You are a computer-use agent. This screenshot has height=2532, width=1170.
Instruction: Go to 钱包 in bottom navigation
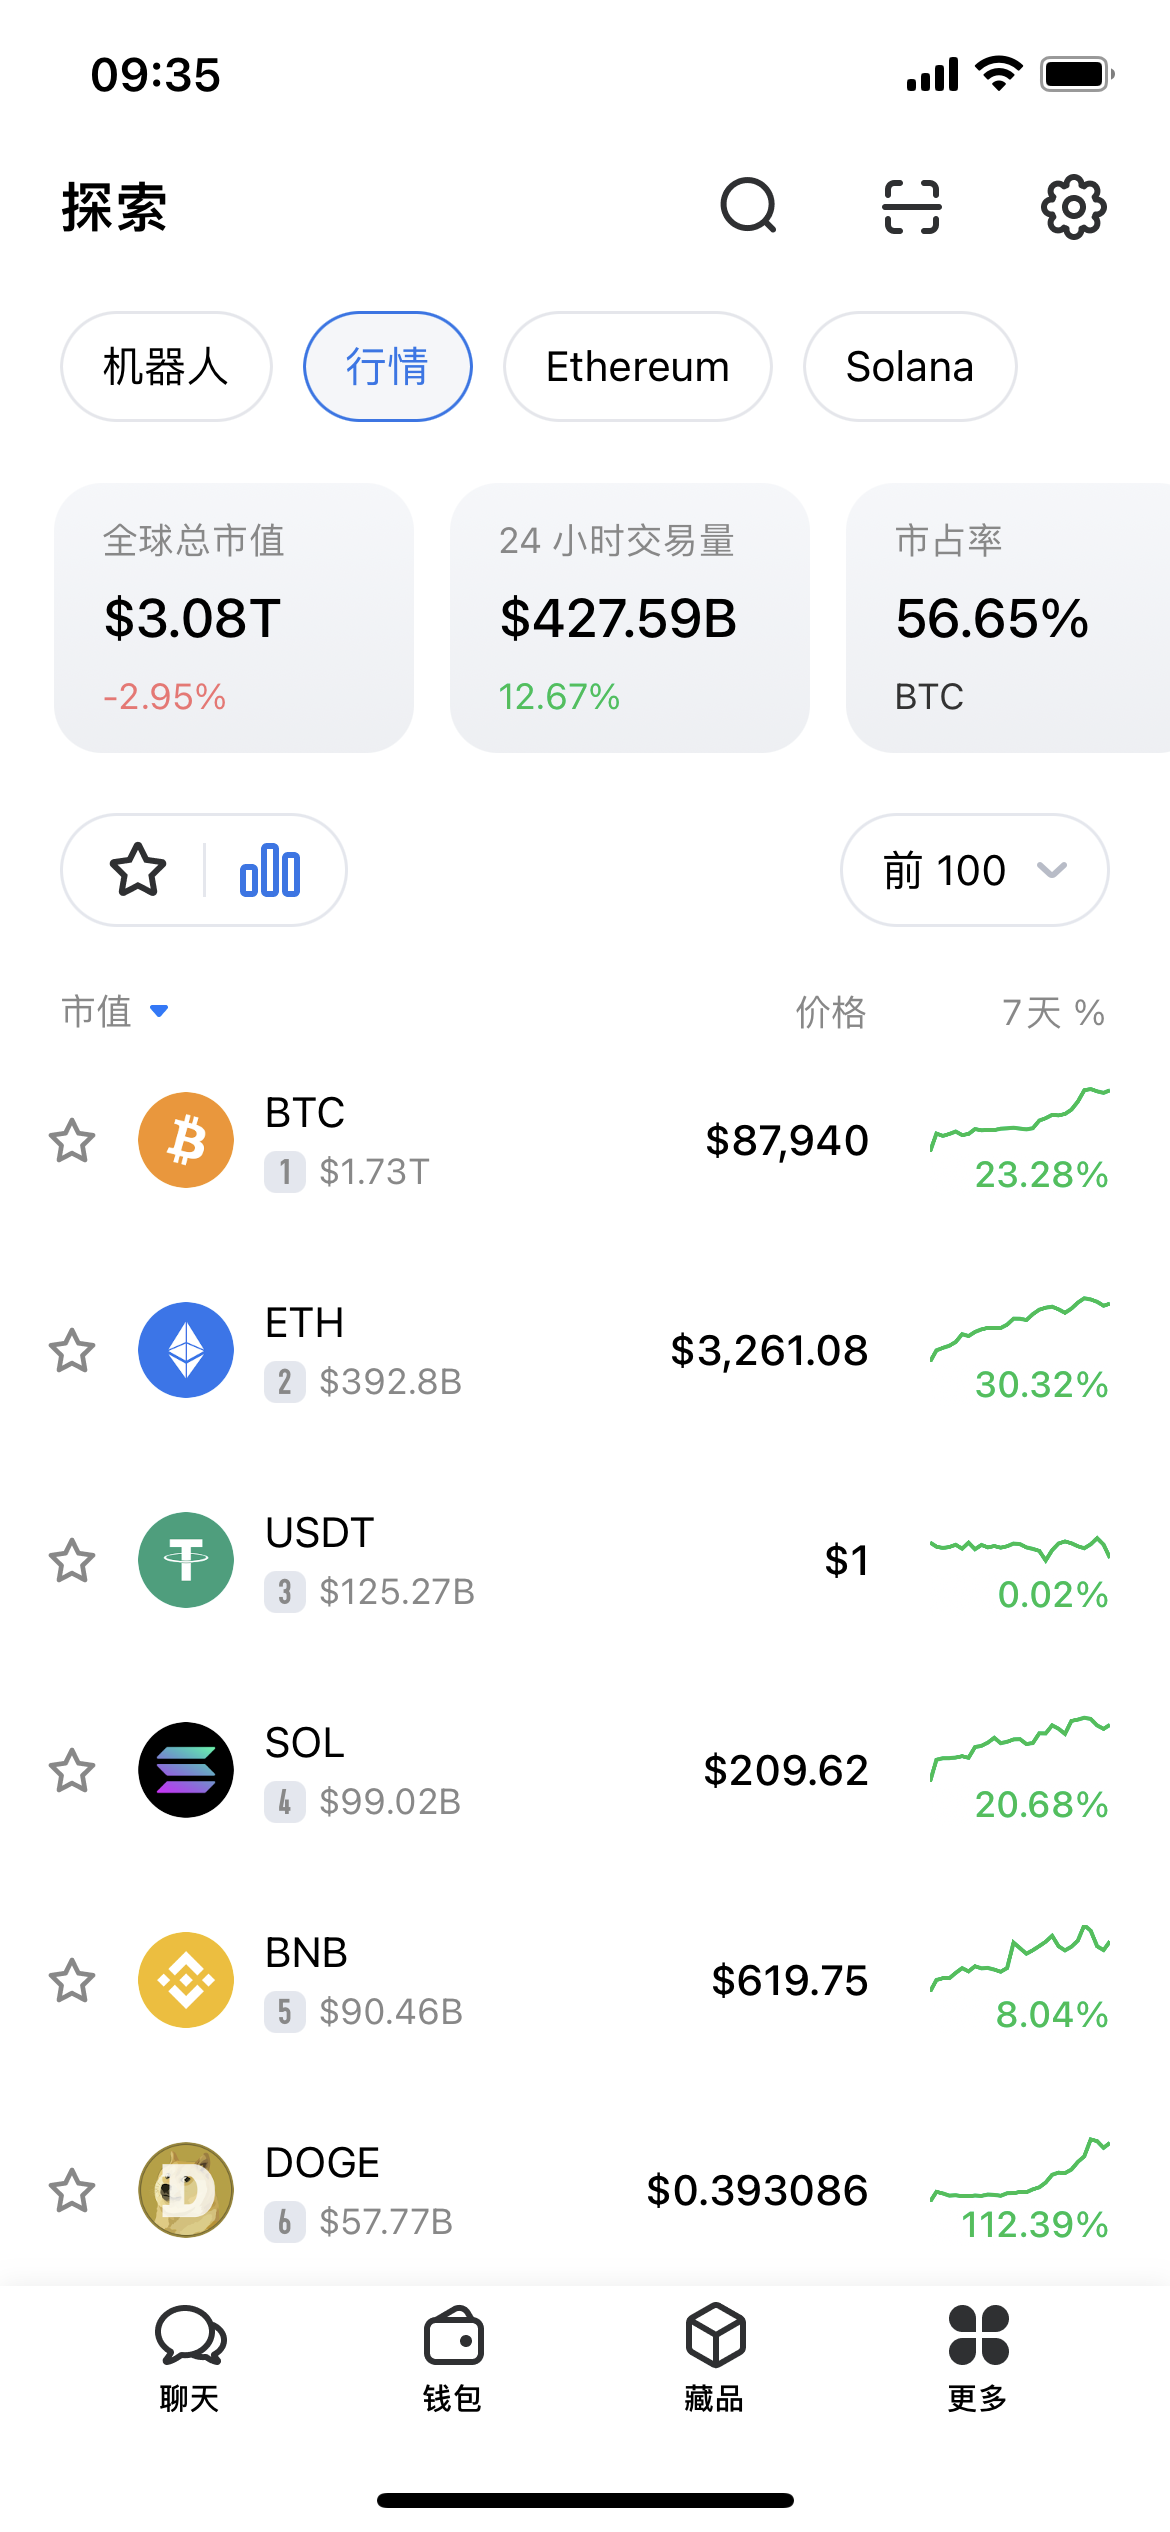click(x=453, y=2358)
